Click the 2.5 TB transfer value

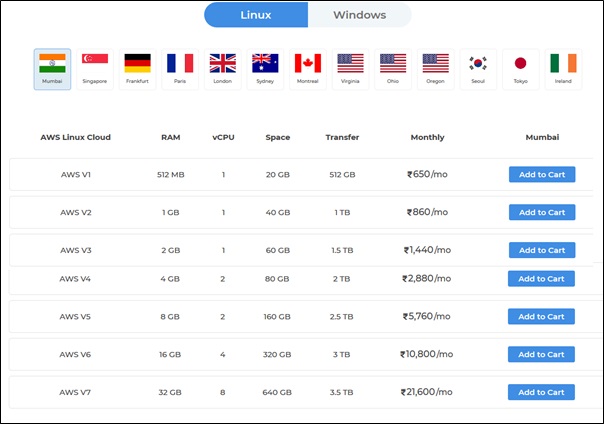341,317
